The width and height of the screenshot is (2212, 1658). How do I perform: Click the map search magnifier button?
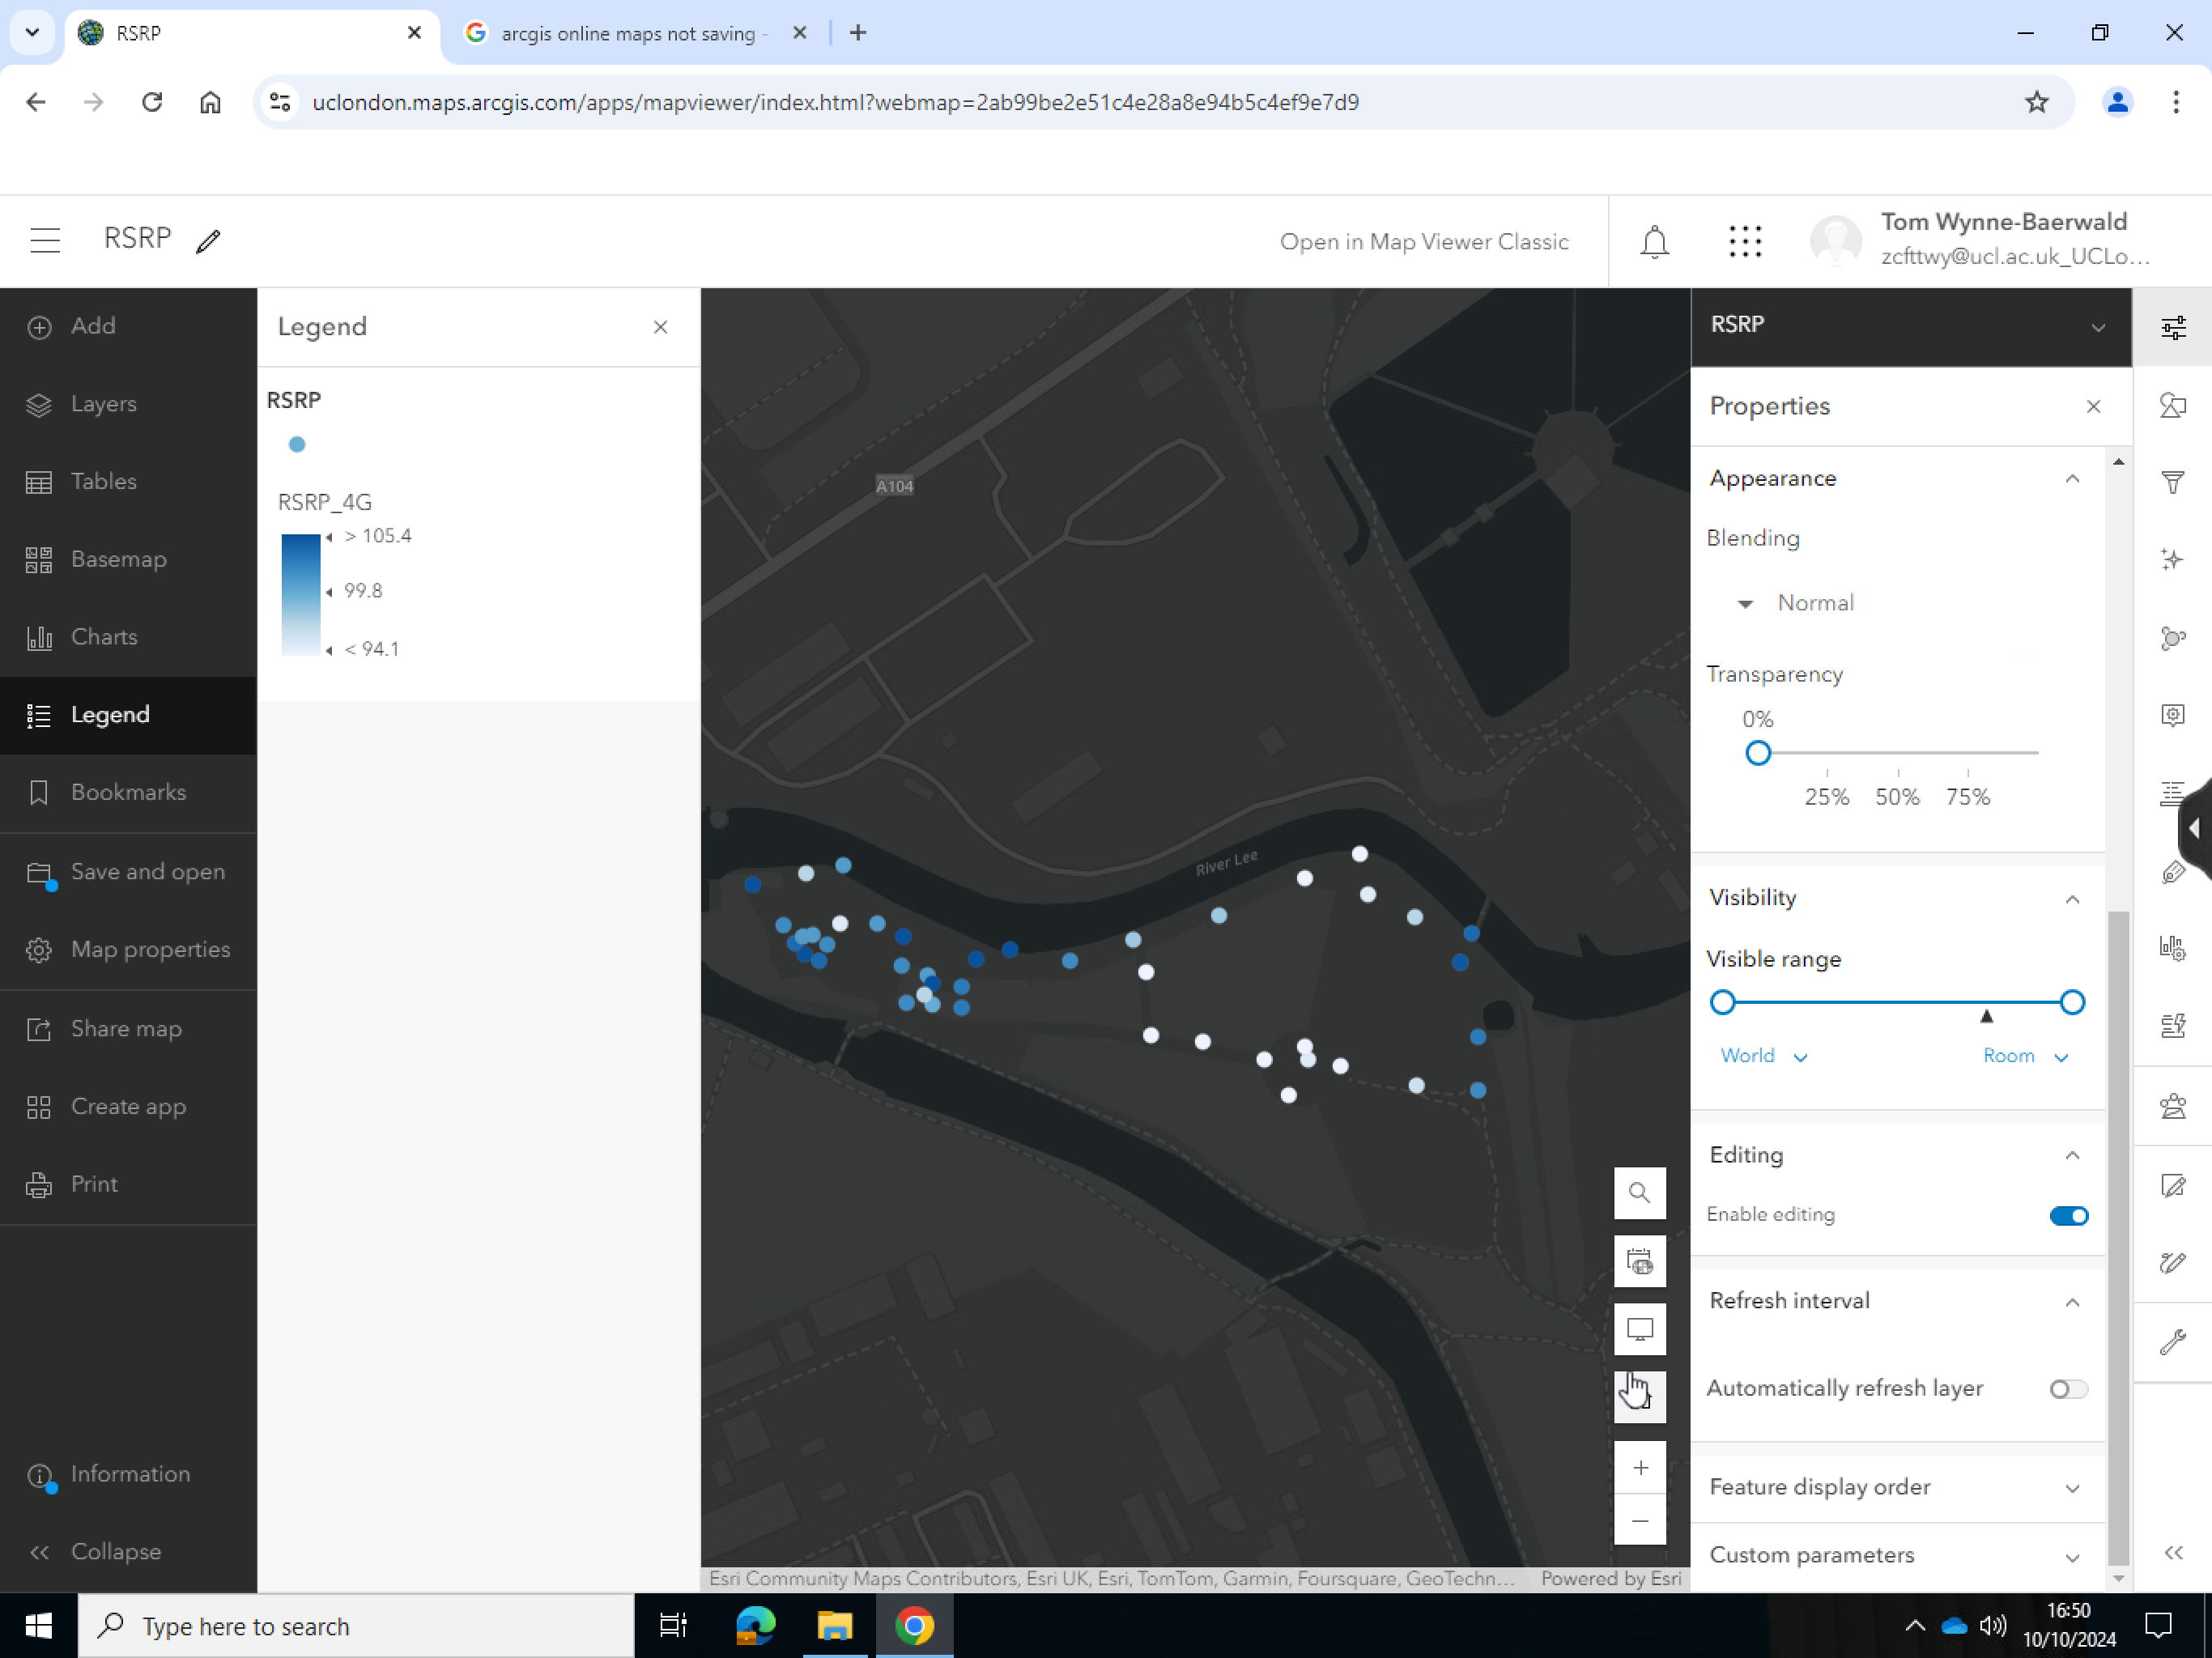point(1639,1193)
